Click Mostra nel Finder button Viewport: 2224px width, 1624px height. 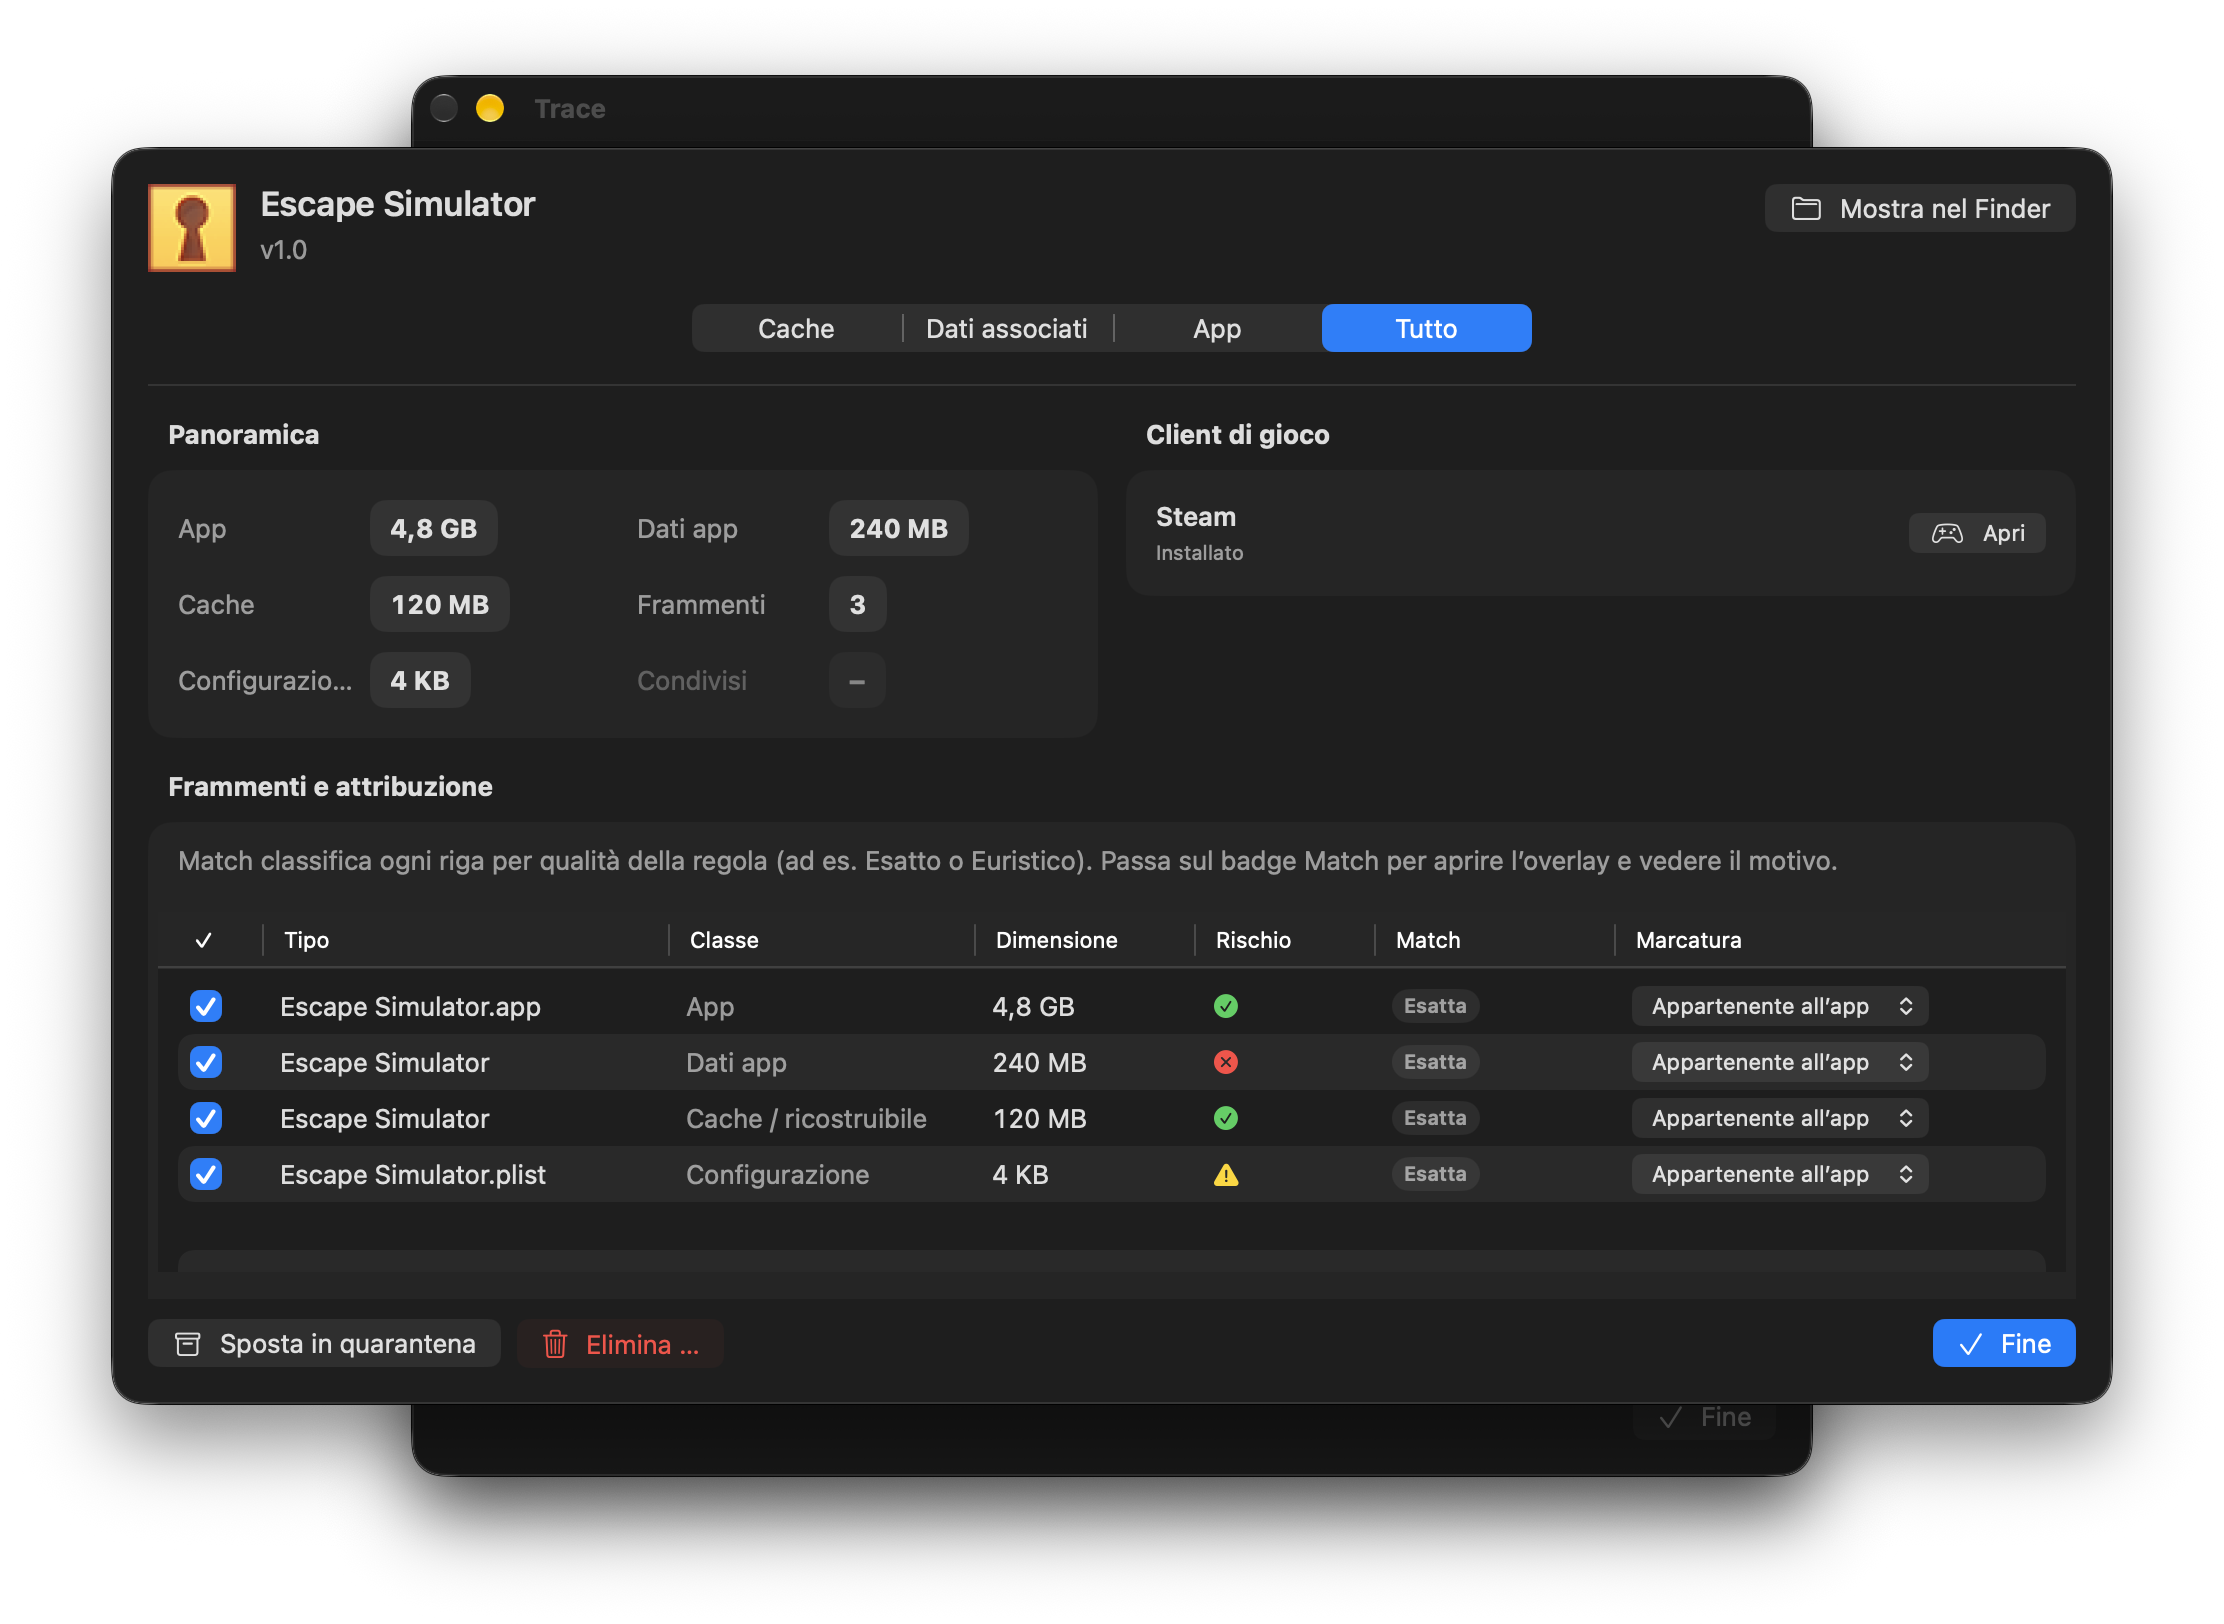tap(1919, 208)
